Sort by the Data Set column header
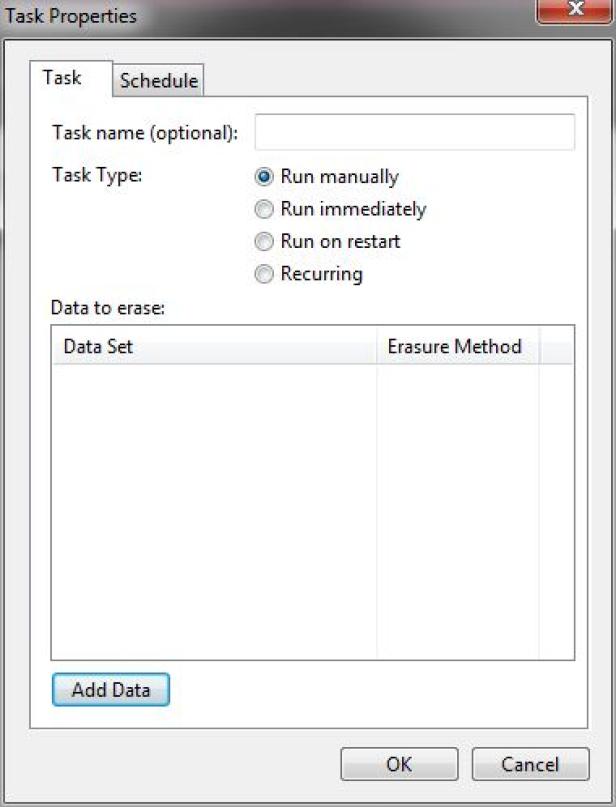Viewport: 616px width, 807px height. coord(215,346)
